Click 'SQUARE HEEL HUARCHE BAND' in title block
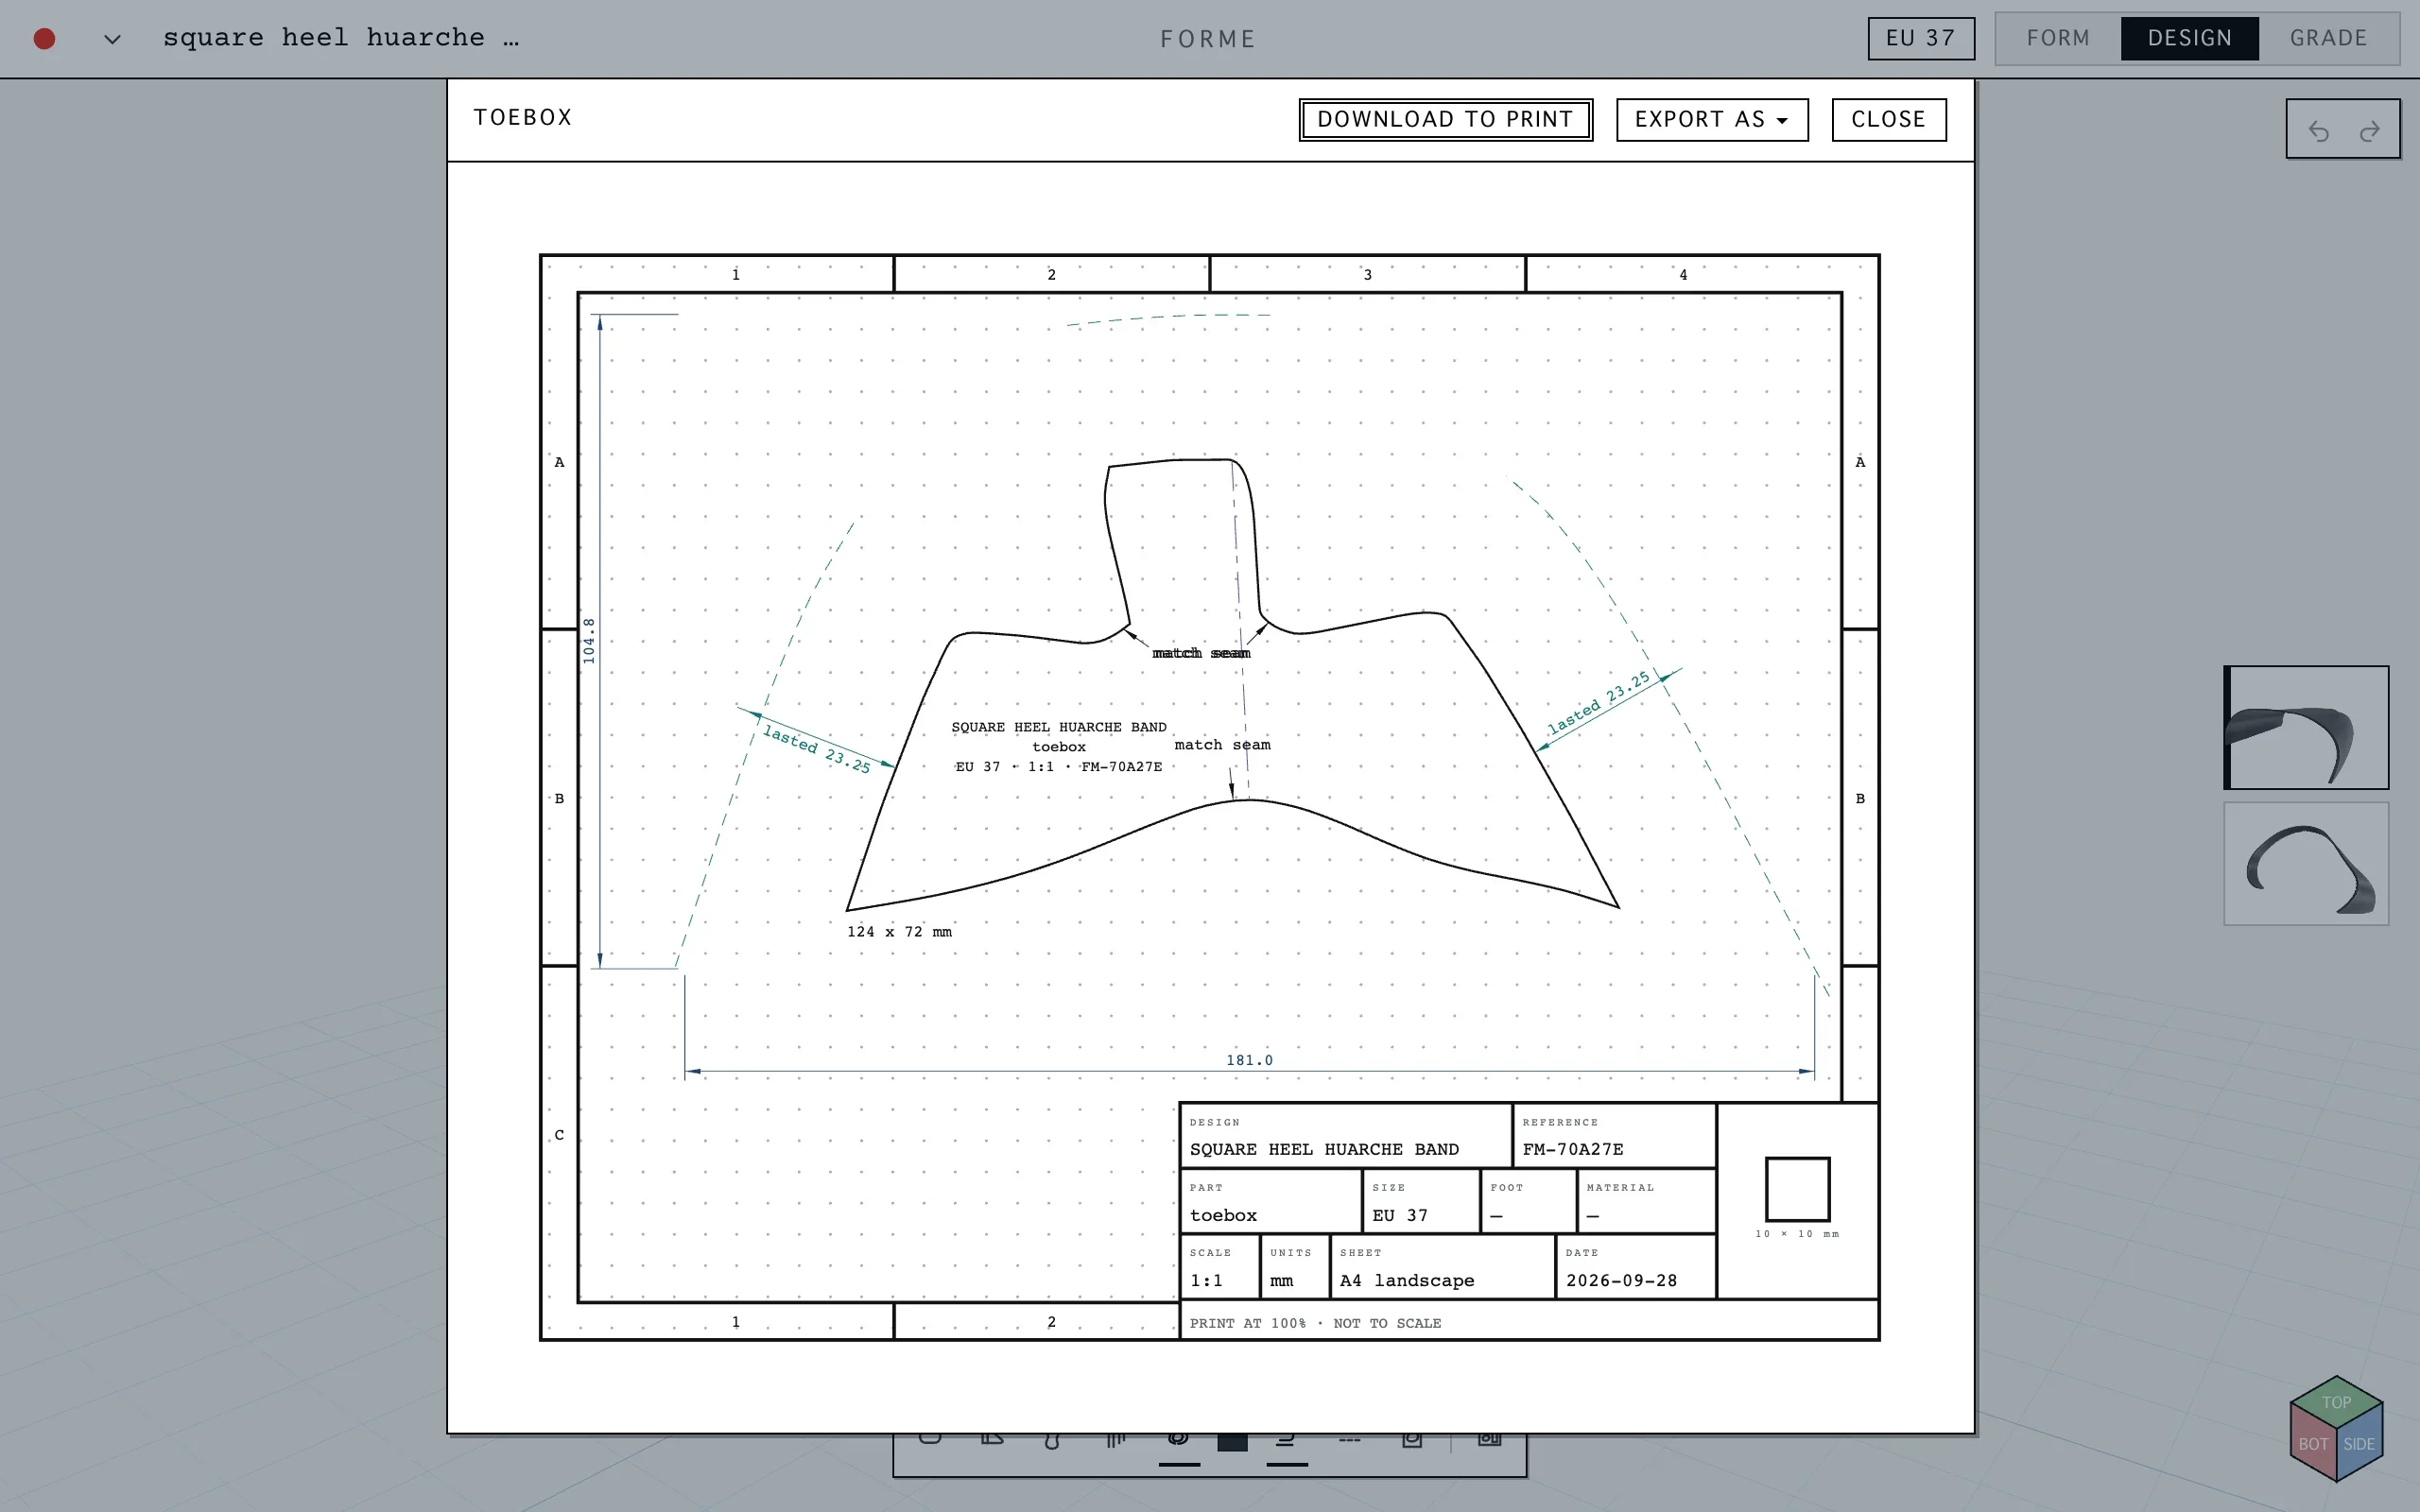This screenshot has width=2420, height=1512. click(x=1324, y=1149)
